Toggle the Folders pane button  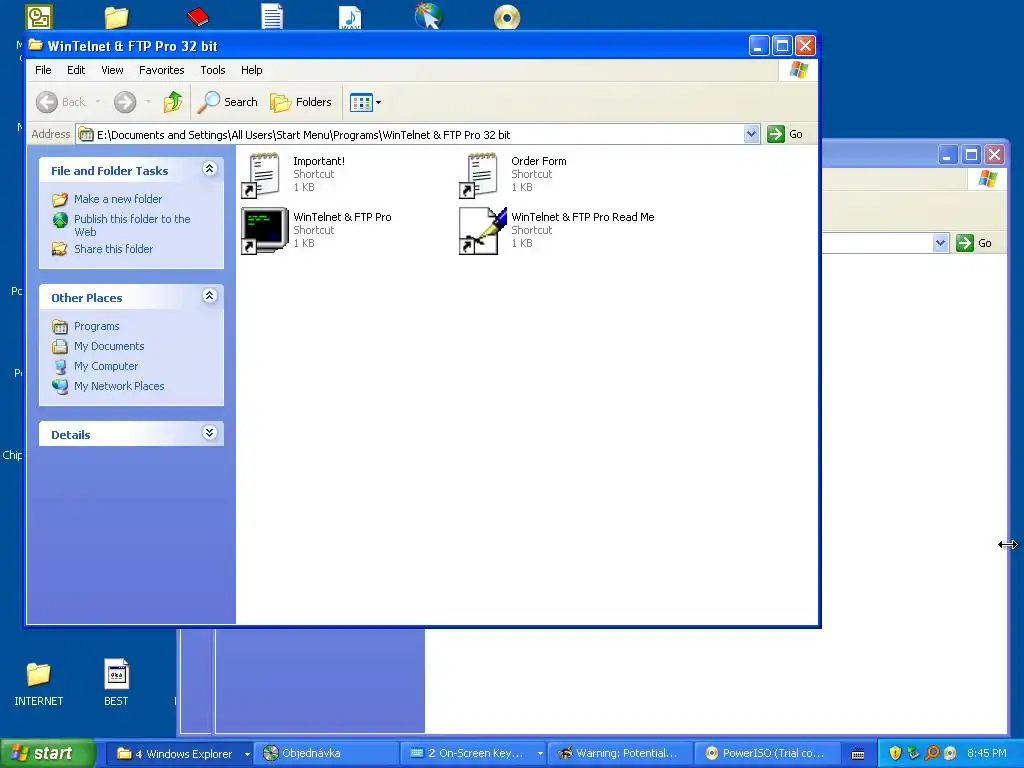click(301, 102)
